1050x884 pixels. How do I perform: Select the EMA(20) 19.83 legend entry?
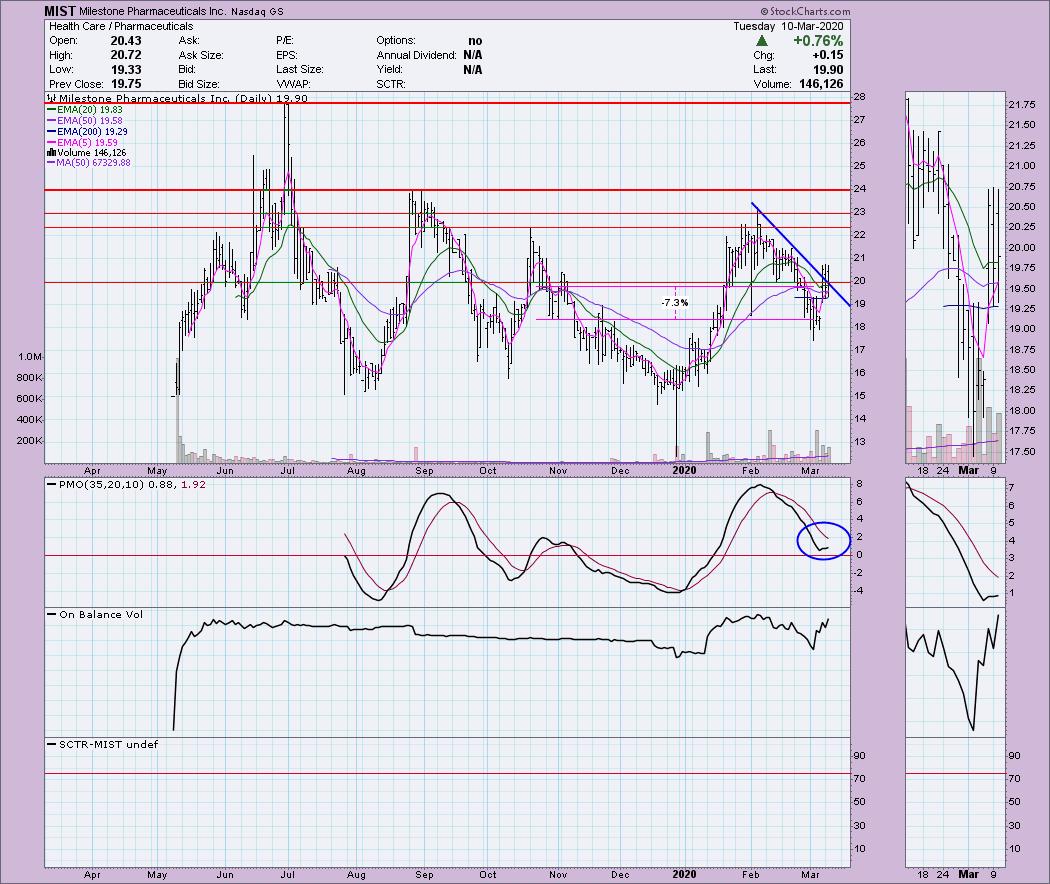pos(84,109)
